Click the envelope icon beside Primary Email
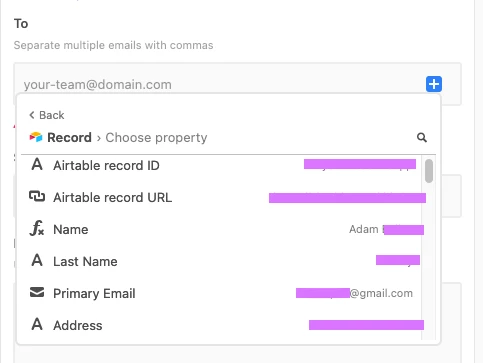483x363 pixels. tap(37, 292)
